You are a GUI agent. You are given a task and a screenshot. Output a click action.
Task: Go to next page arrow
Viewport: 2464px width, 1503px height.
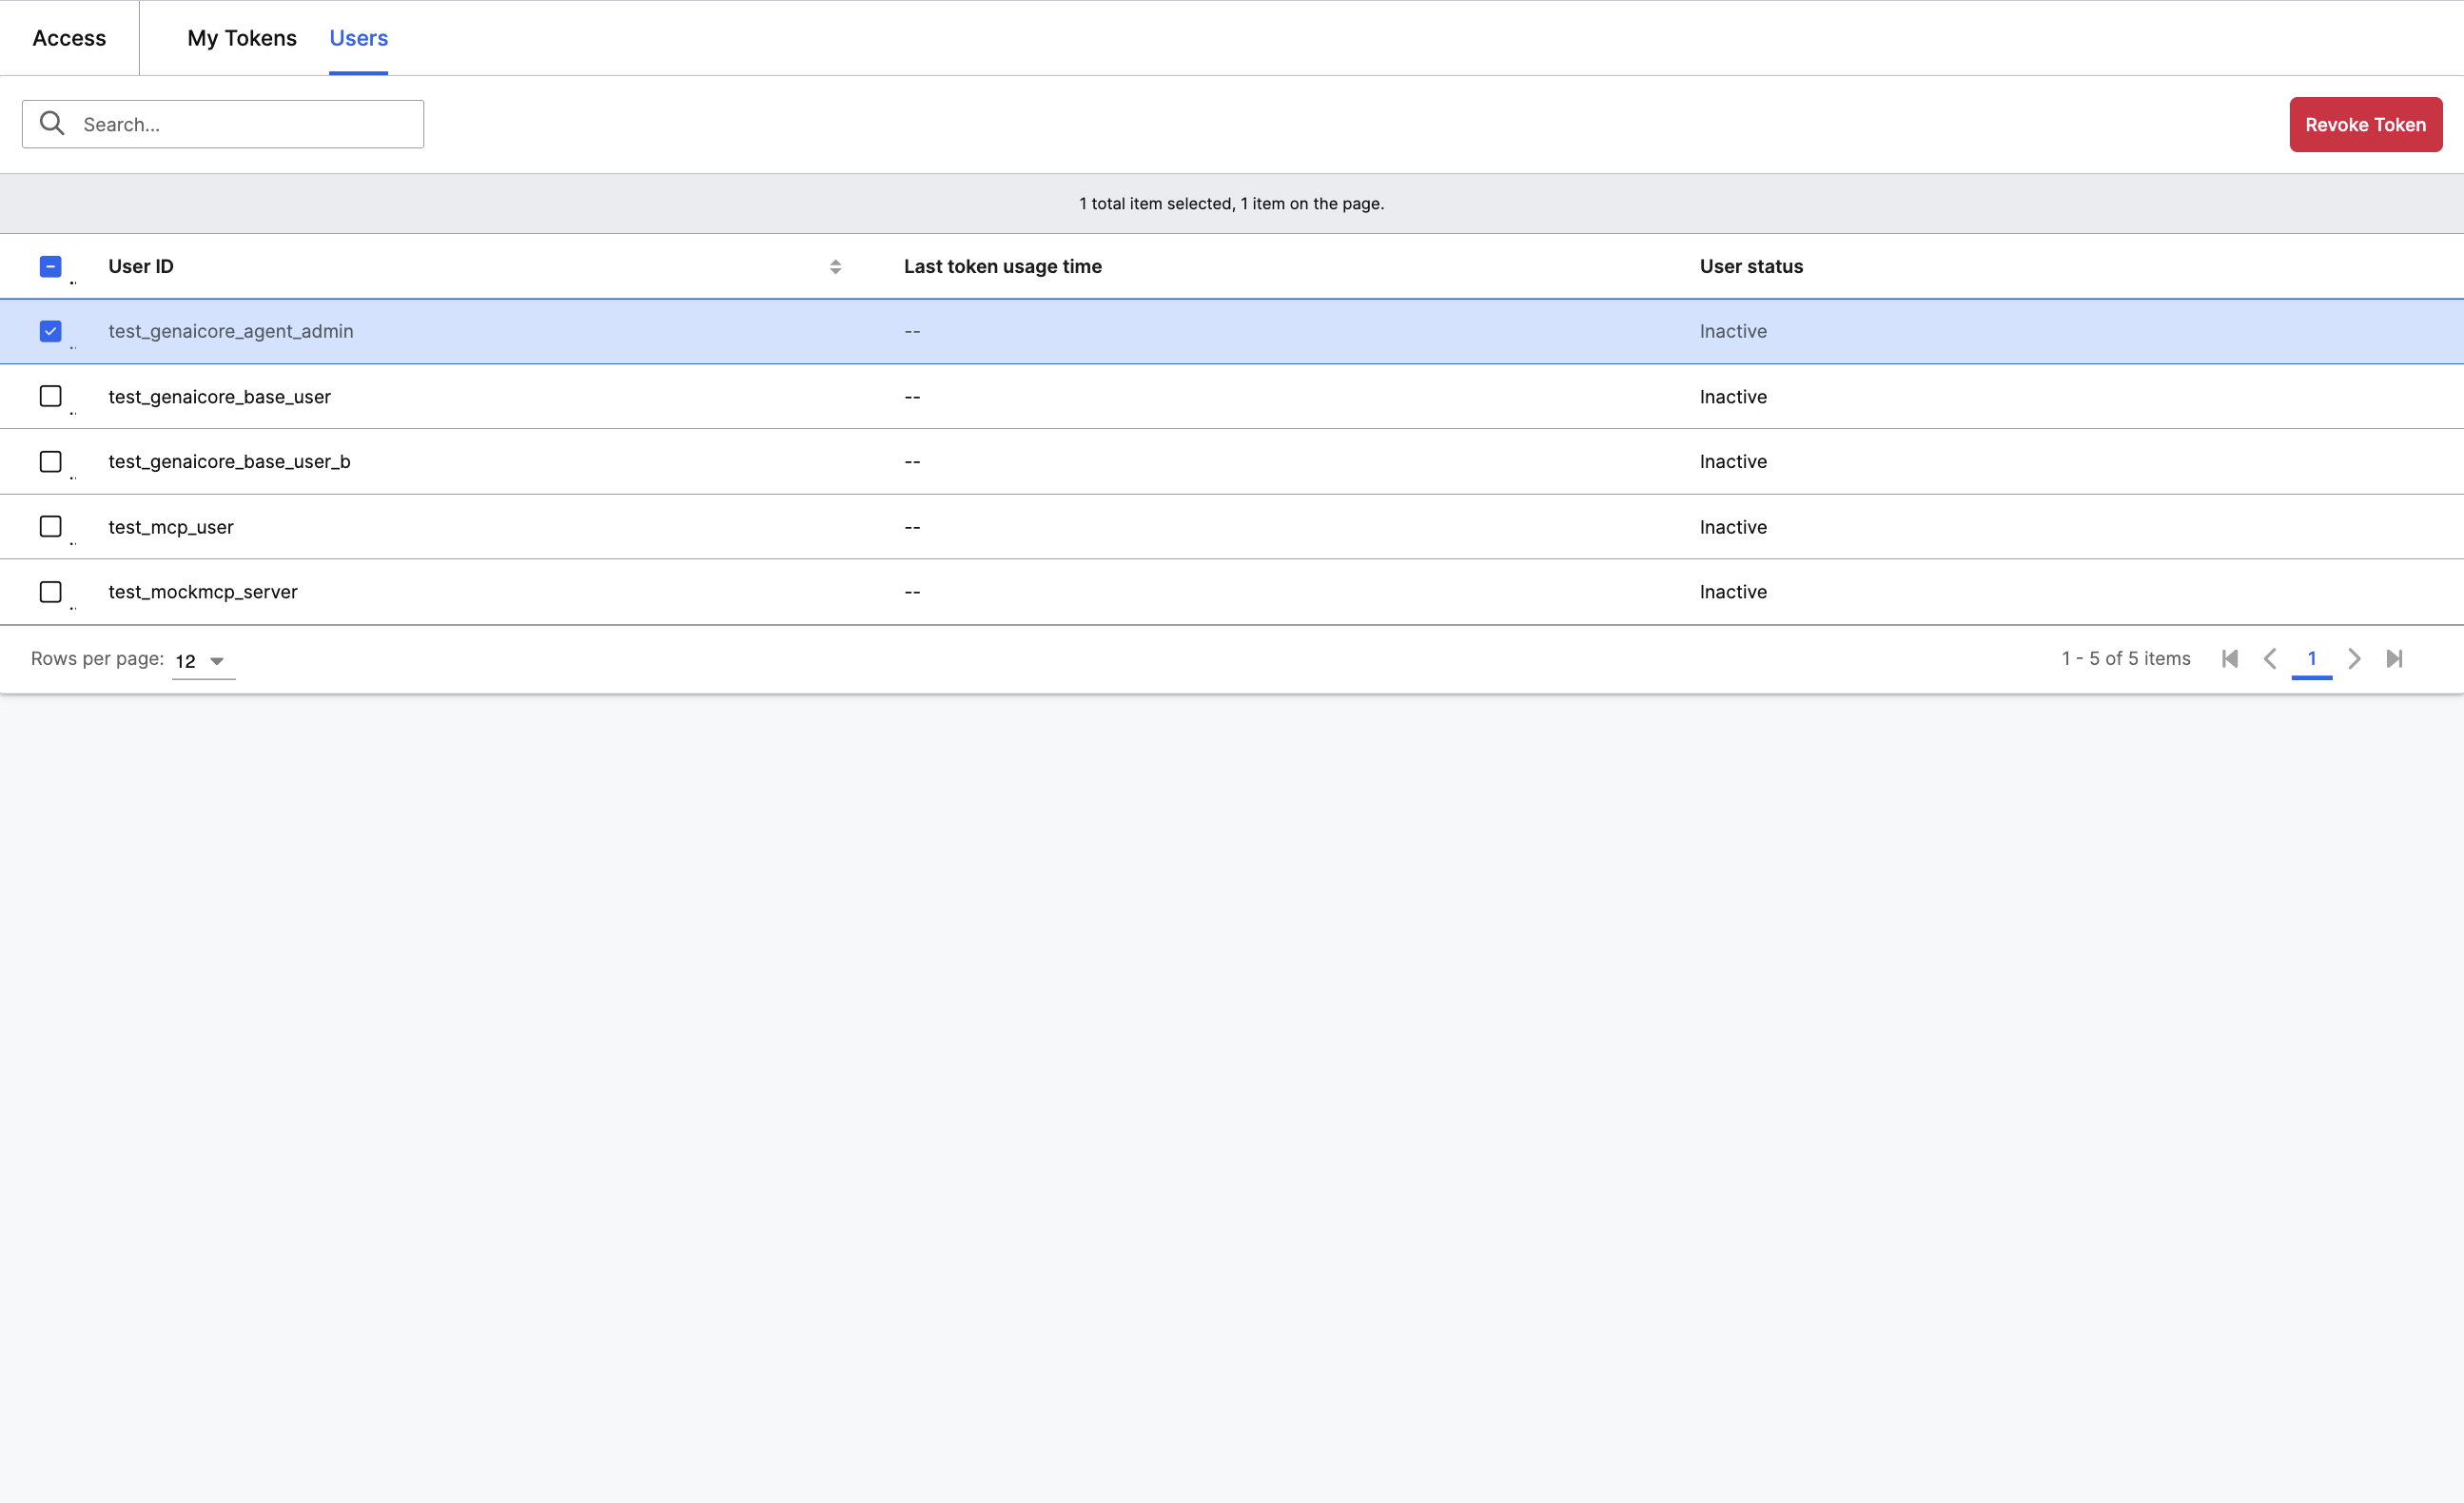coord(2354,658)
